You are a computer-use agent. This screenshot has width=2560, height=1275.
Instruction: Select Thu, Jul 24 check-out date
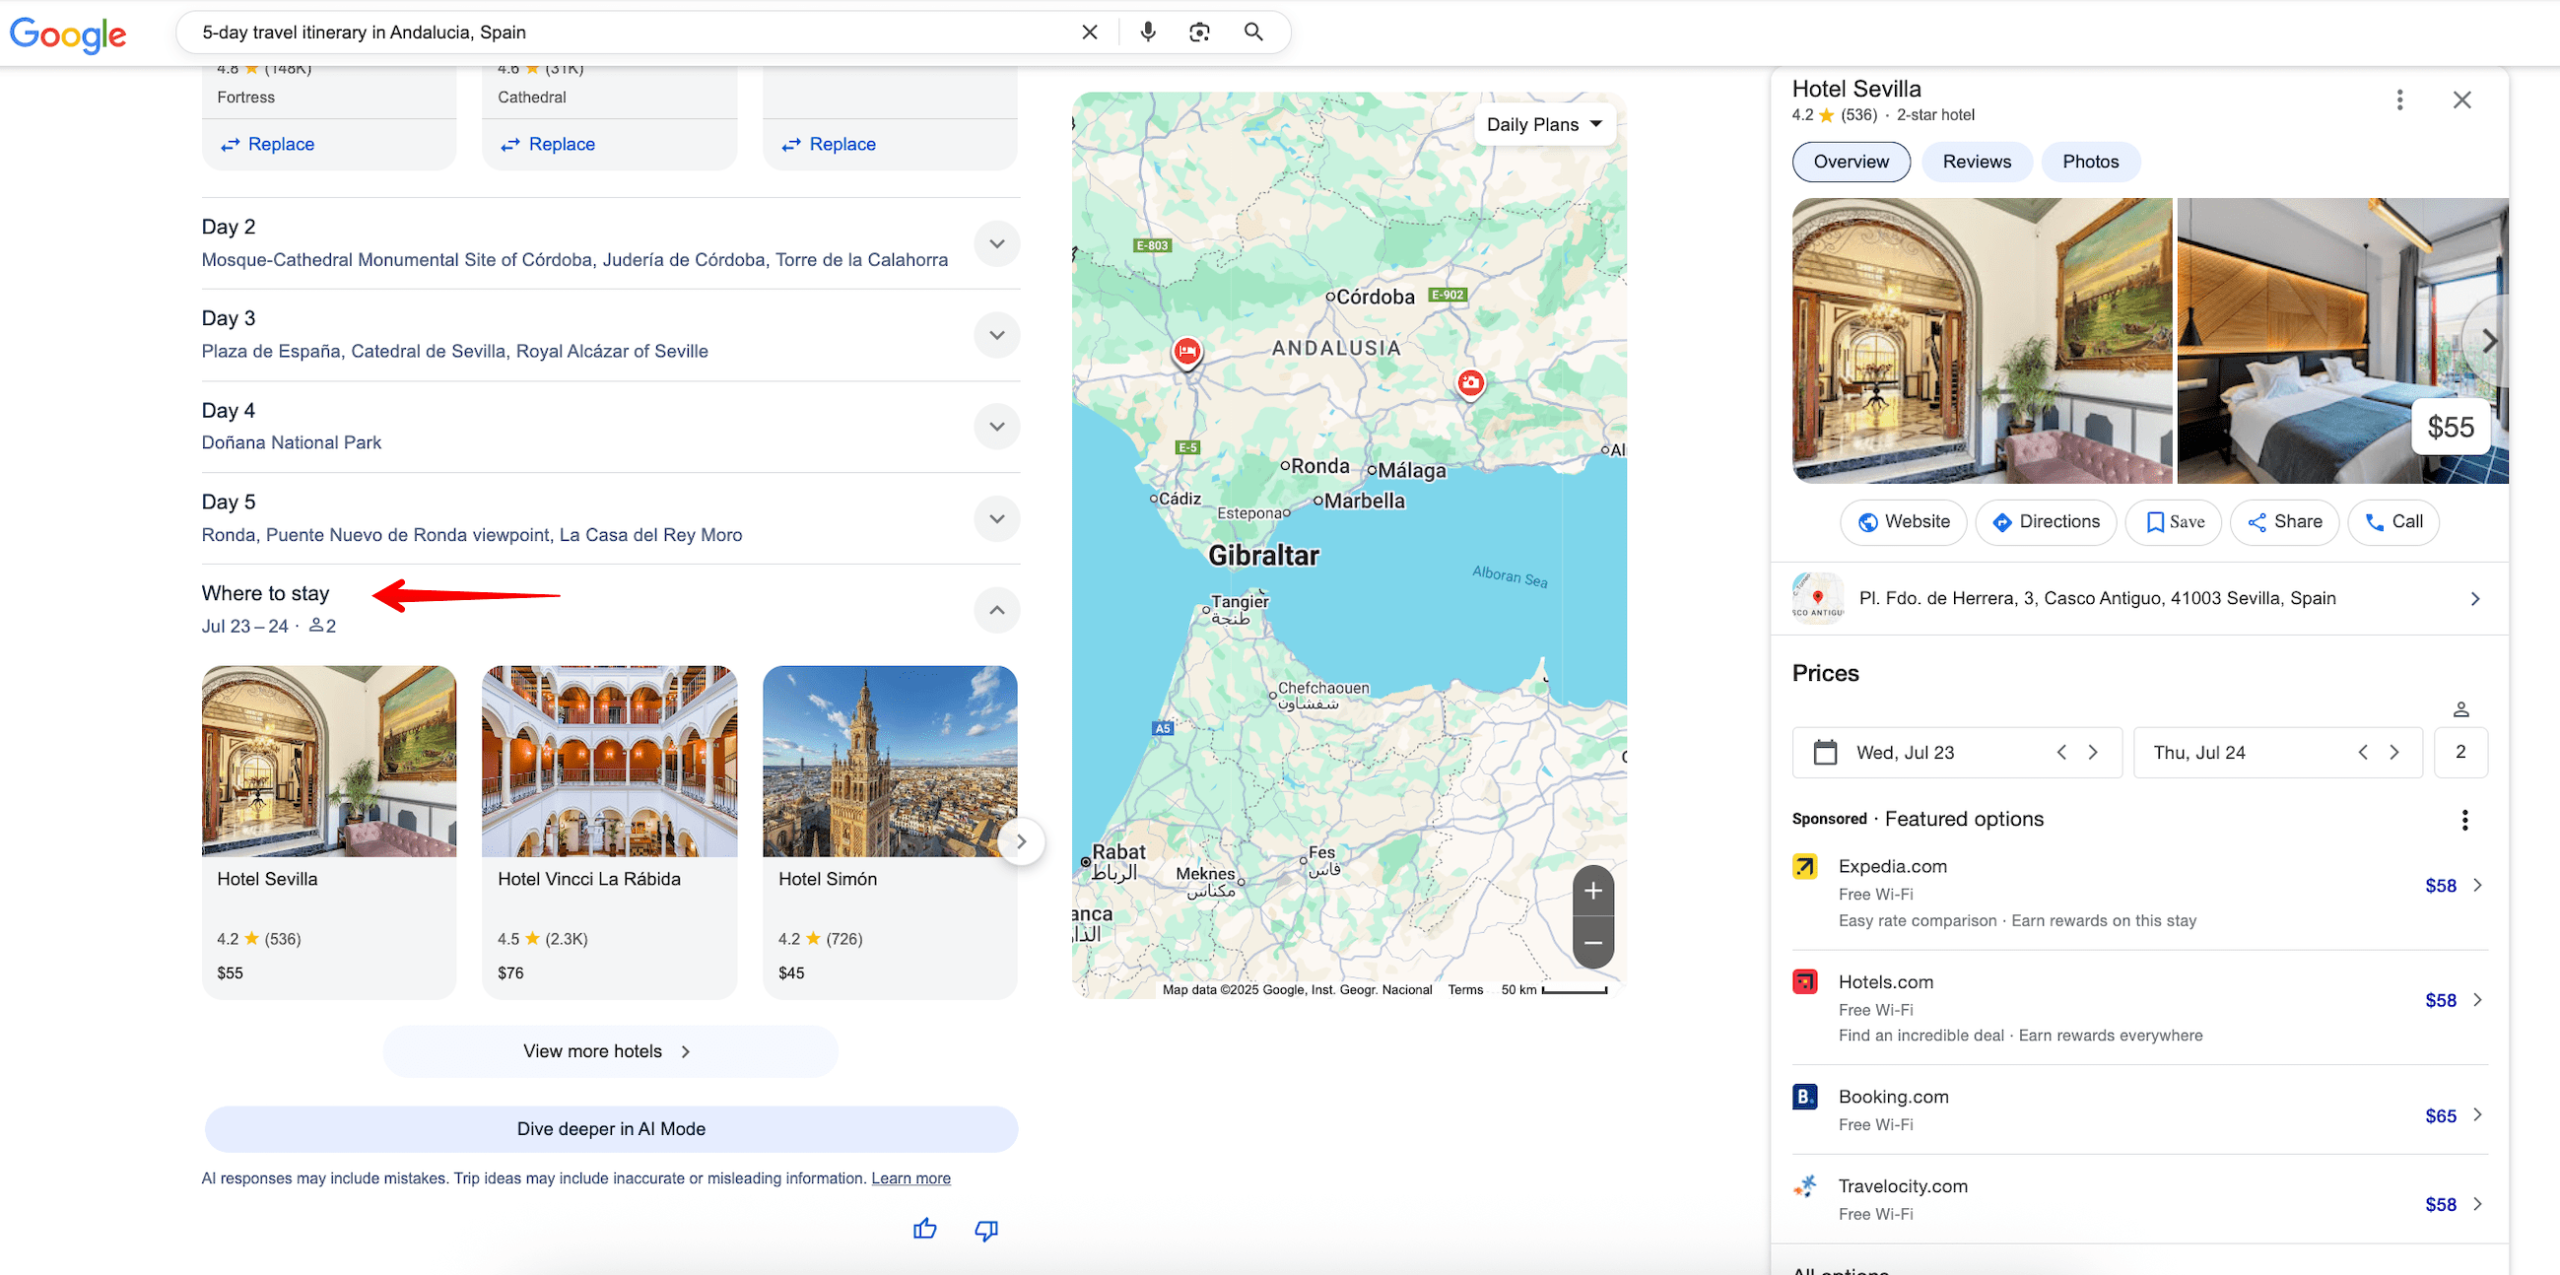(2199, 752)
